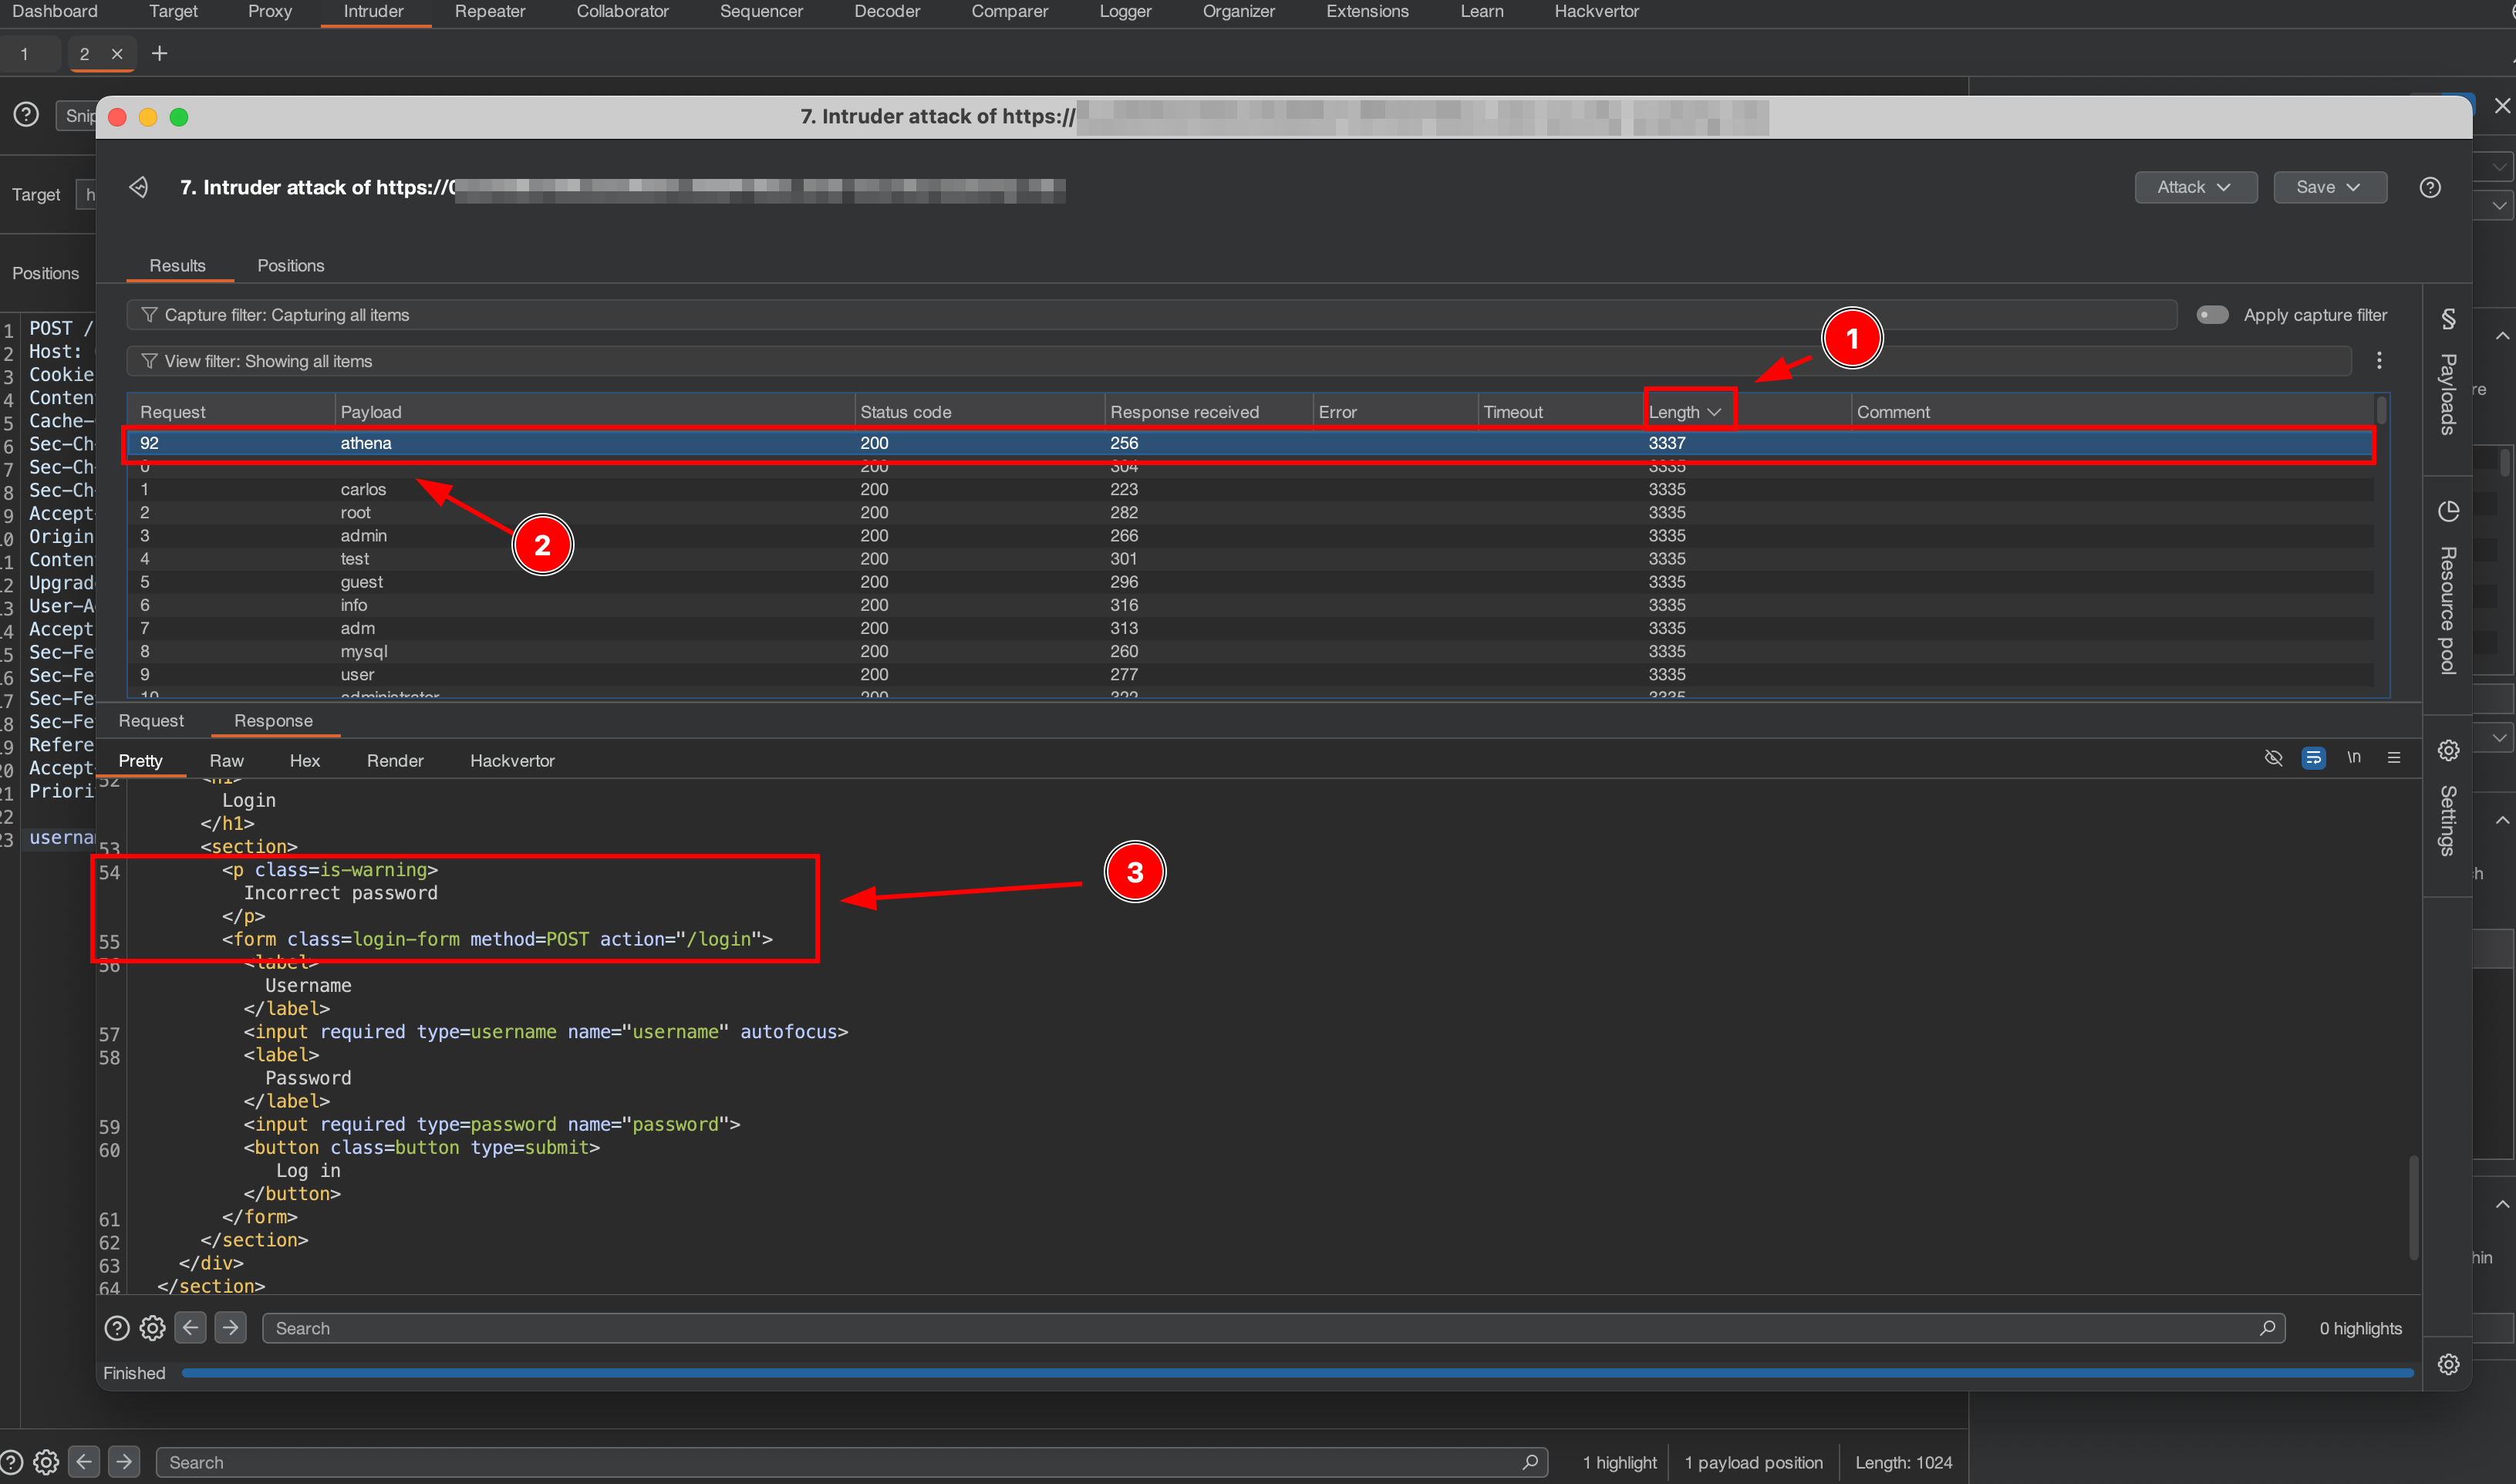Open the Repeater main tab
2516x1484 pixels.
pyautogui.click(x=490, y=11)
